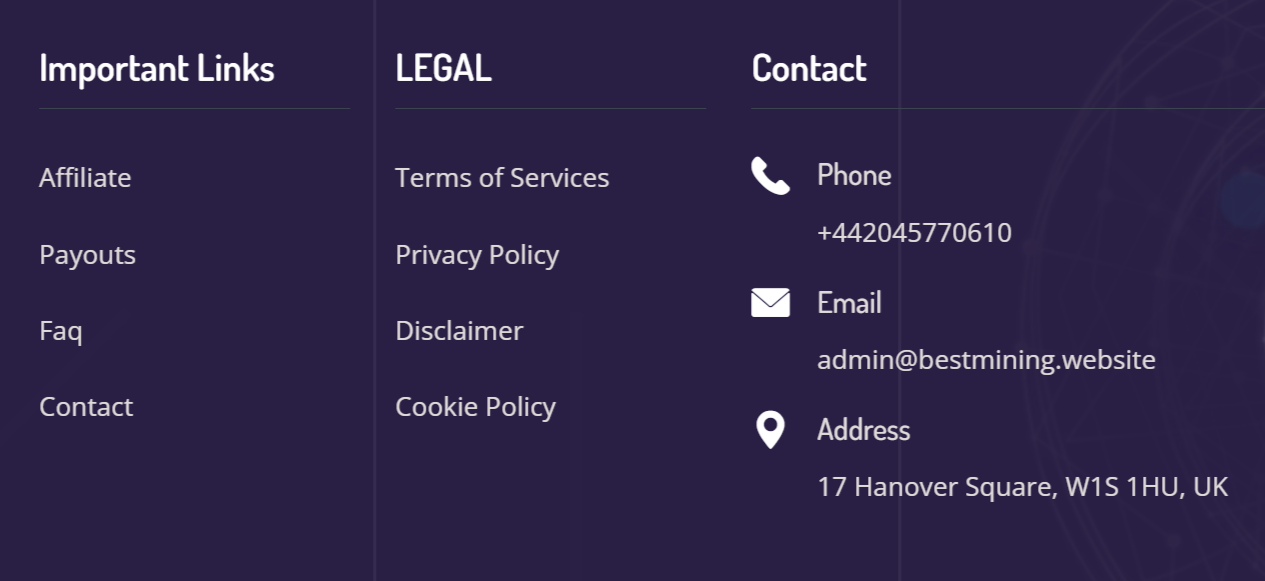The height and width of the screenshot is (581, 1265).
Task: Click the Contact link under Important Links
Action: pos(86,407)
